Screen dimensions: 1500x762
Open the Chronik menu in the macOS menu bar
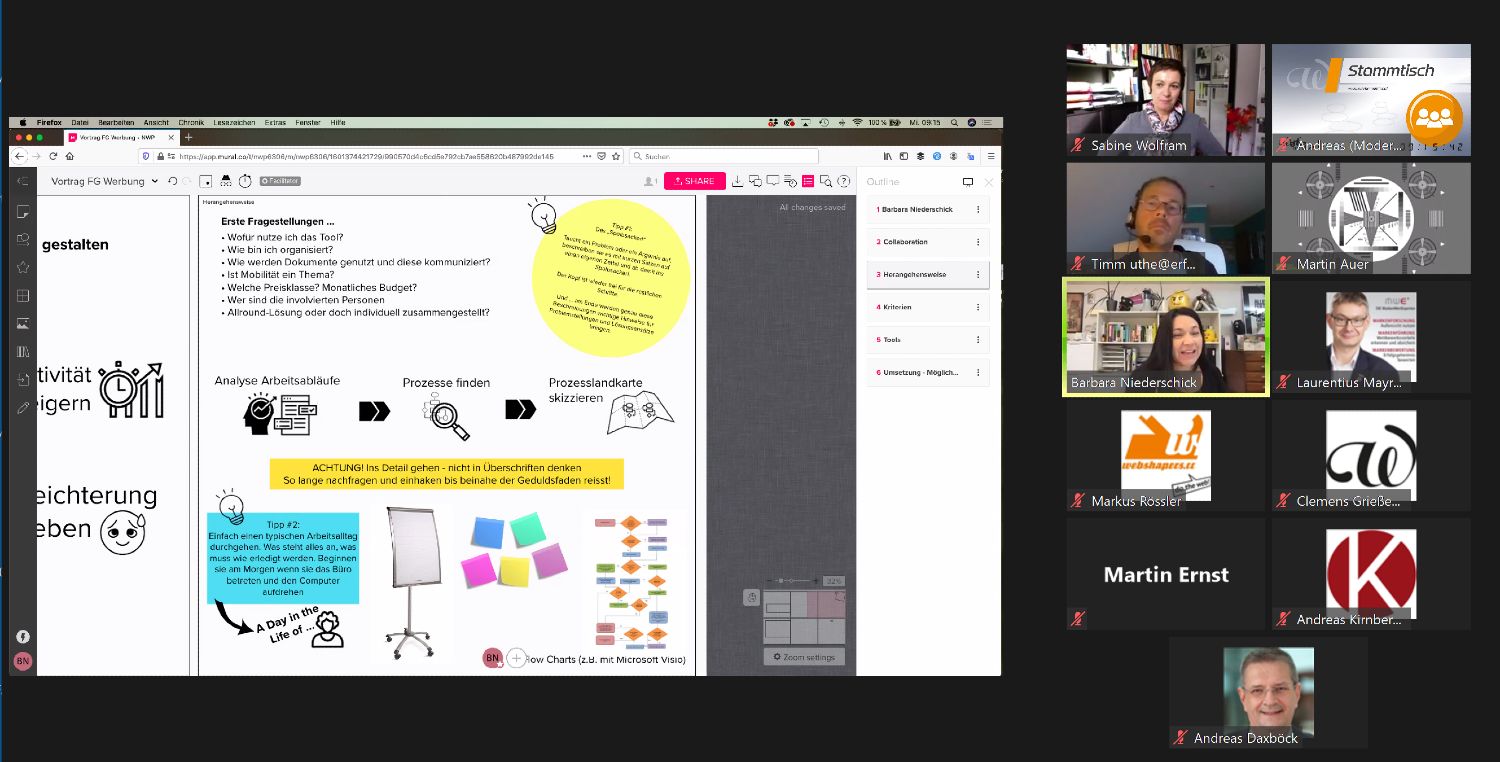pos(190,121)
